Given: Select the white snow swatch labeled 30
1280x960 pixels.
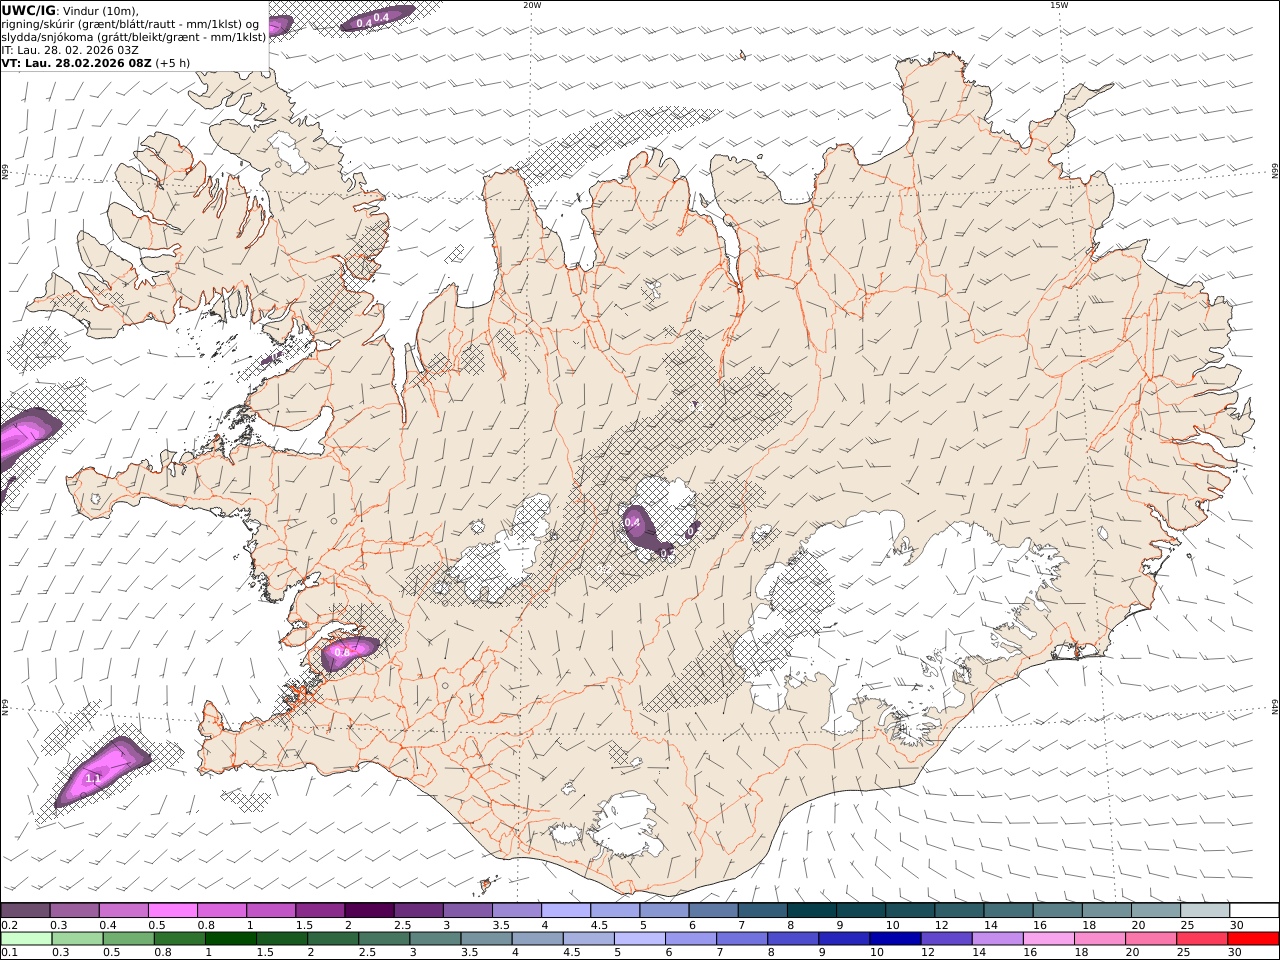Looking at the screenshot, I should tap(1253, 910).
